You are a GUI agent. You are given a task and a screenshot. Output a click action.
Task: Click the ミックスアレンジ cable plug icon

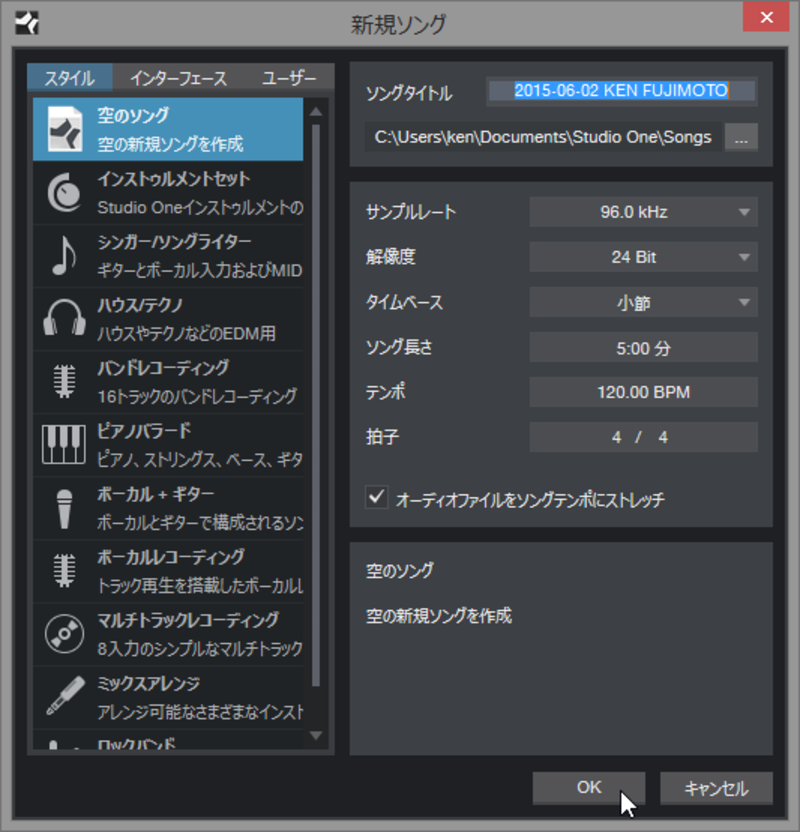point(65,696)
